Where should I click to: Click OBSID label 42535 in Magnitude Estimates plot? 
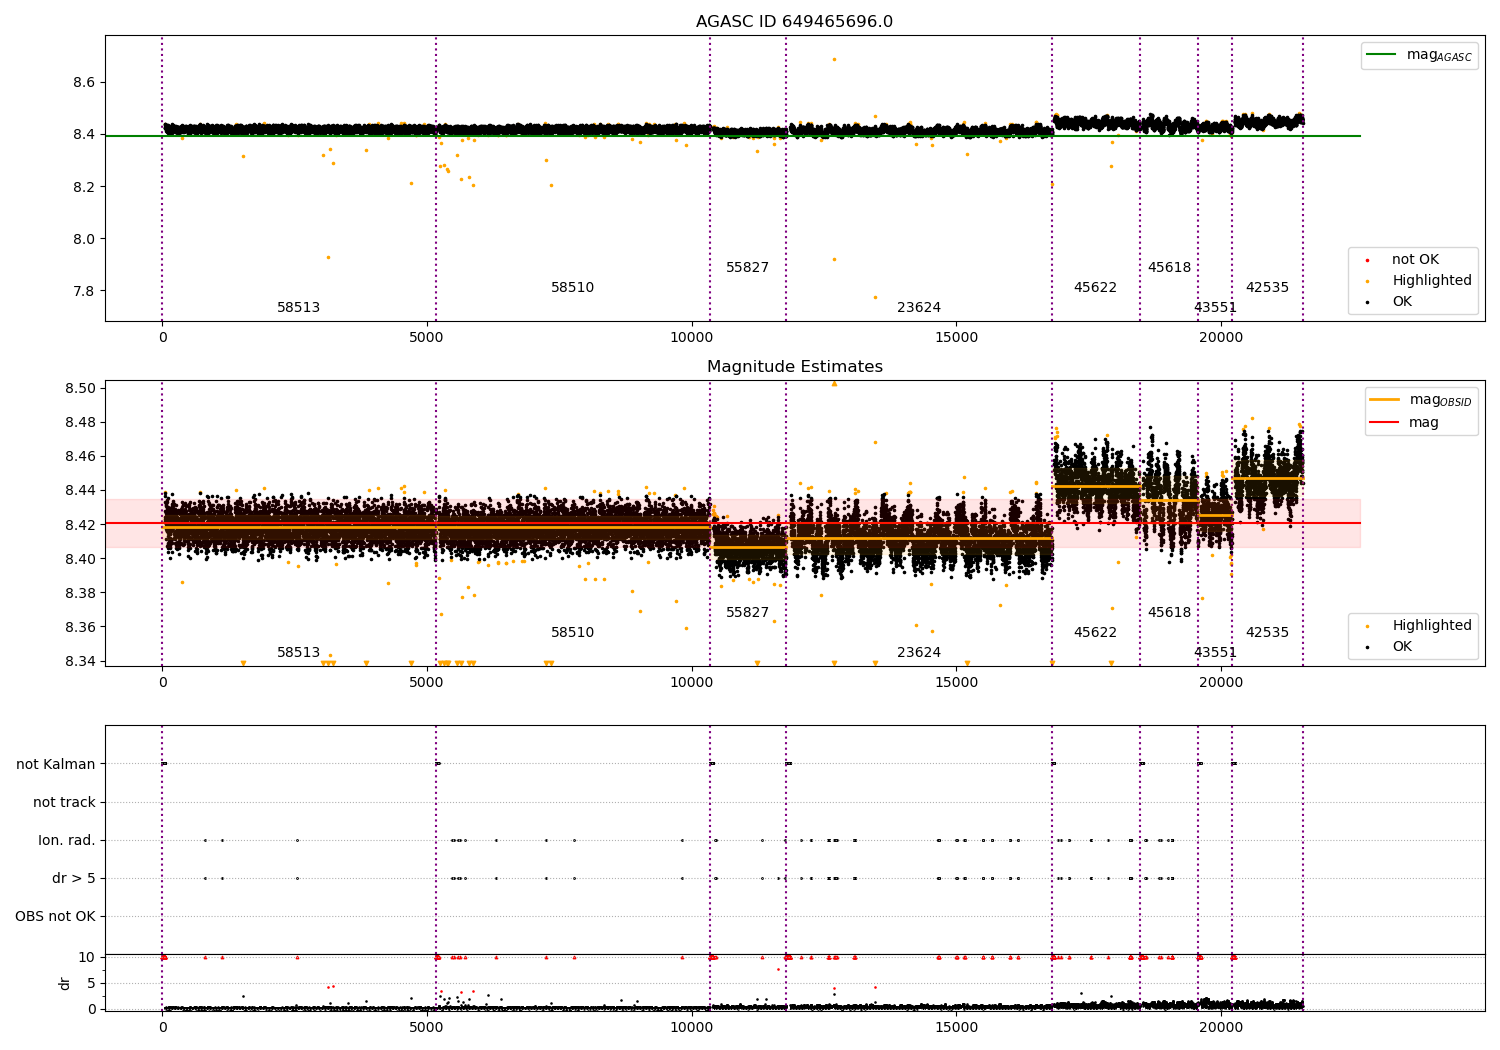coord(1267,633)
